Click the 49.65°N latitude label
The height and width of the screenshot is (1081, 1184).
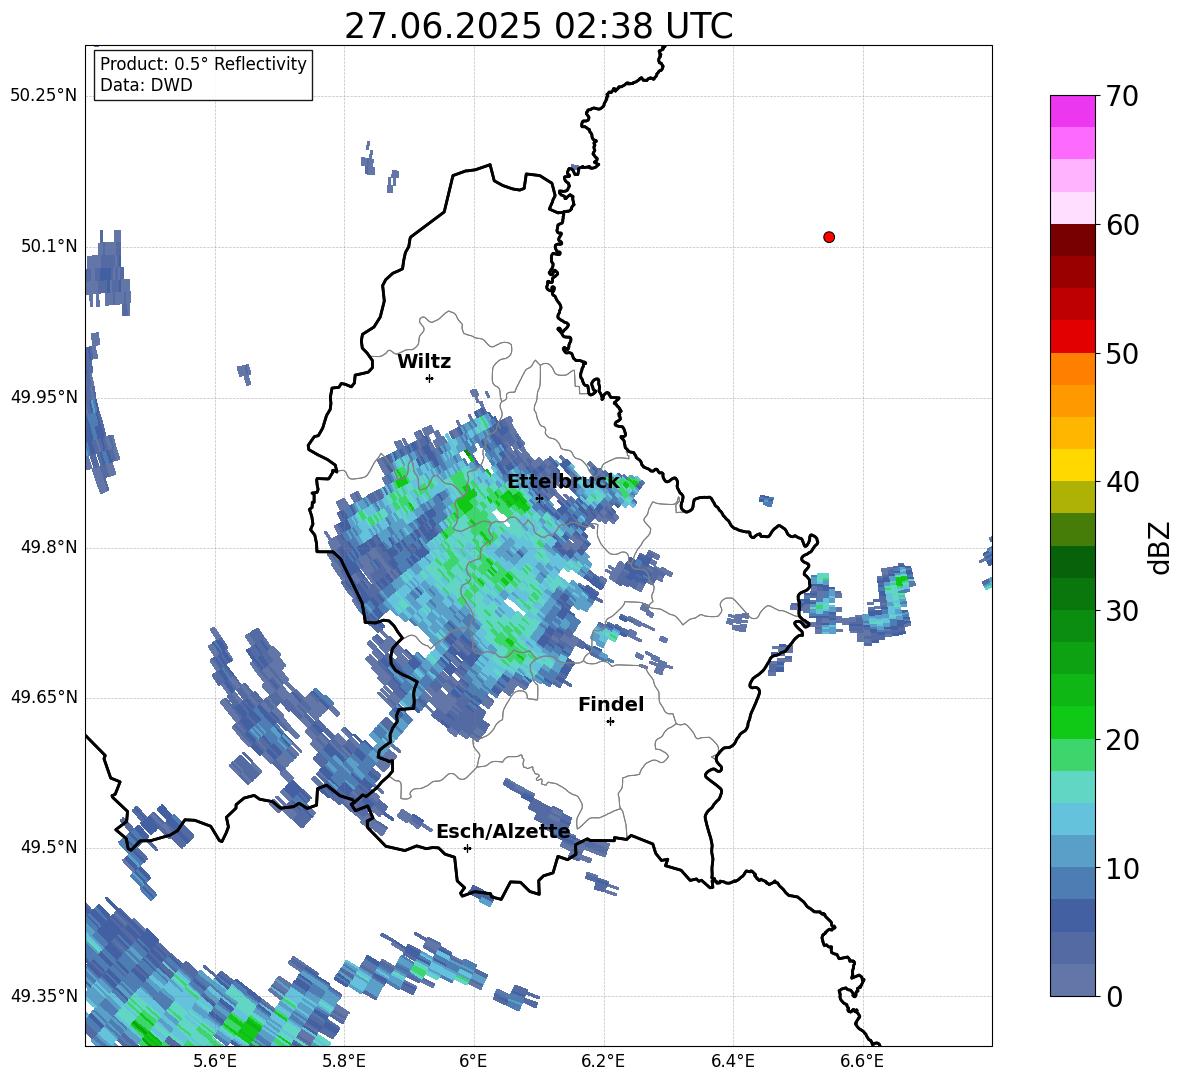[x=44, y=696]
